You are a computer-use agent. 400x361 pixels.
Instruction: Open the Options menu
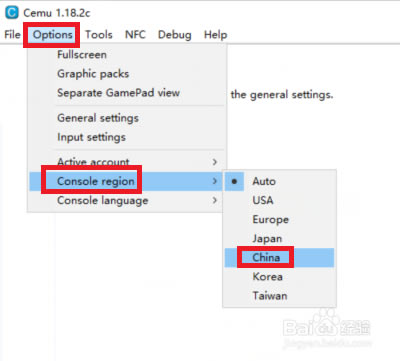tap(52, 34)
